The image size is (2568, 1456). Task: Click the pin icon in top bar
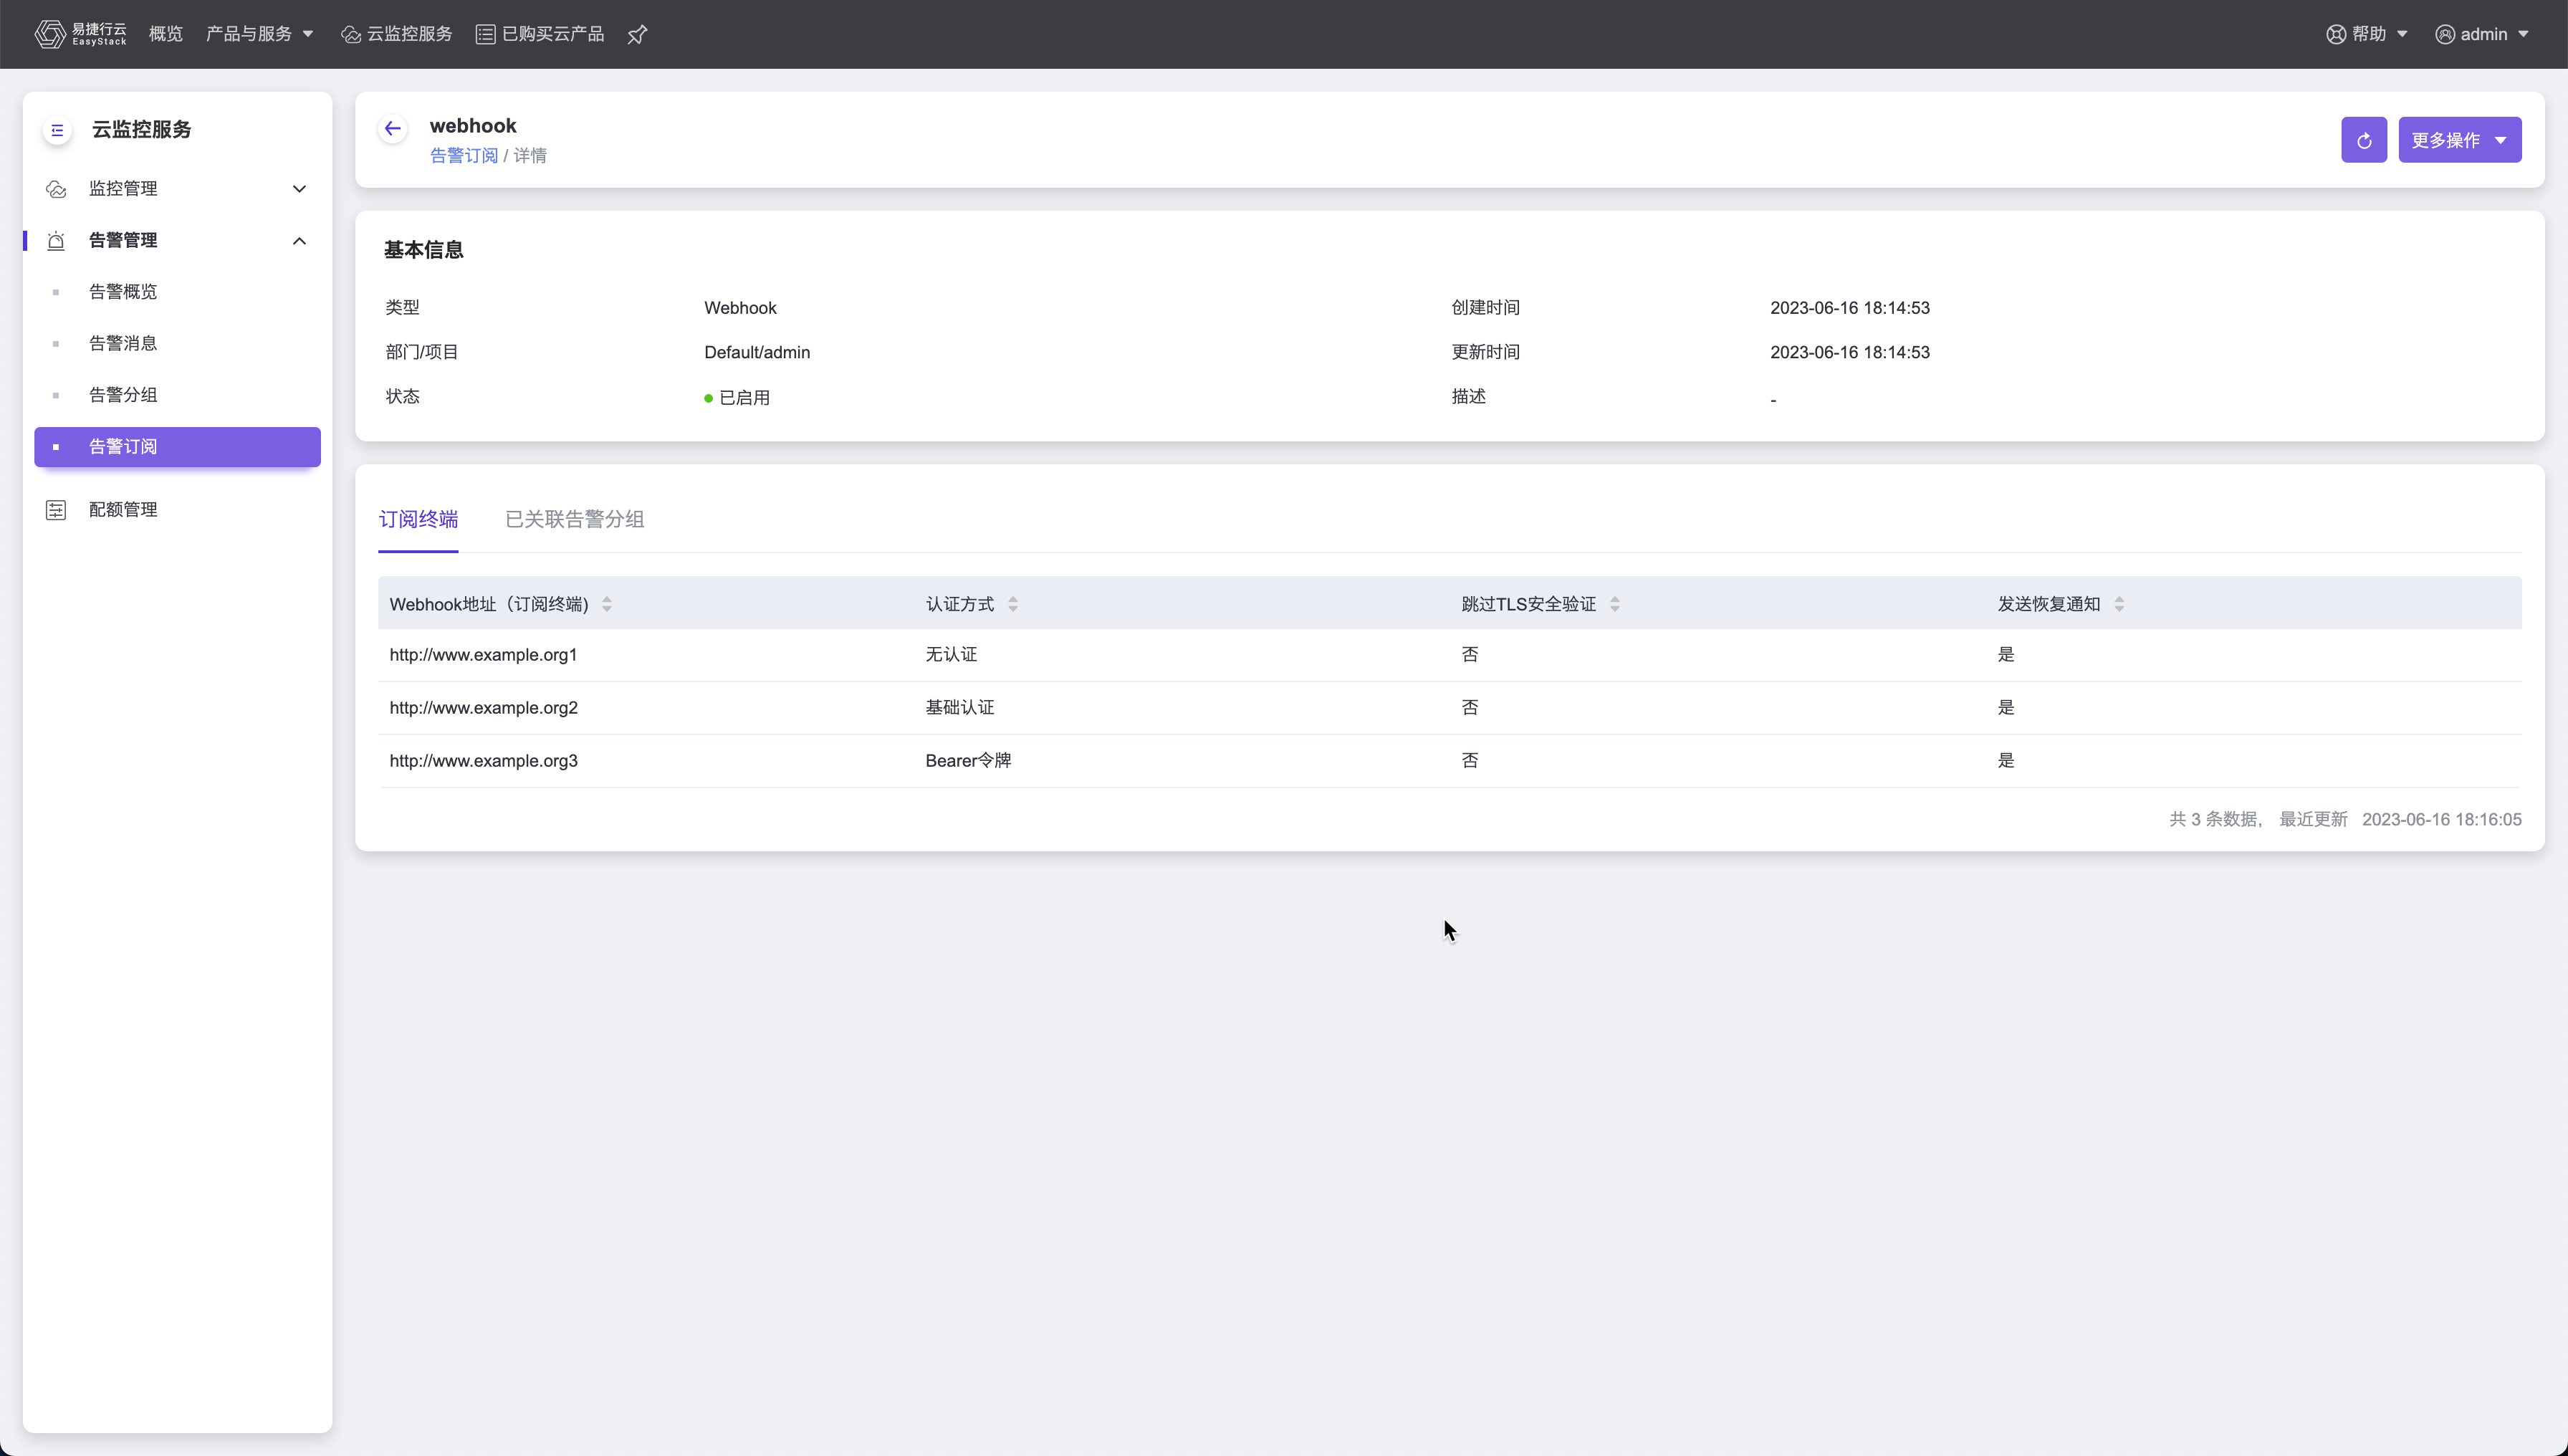tap(637, 35)
